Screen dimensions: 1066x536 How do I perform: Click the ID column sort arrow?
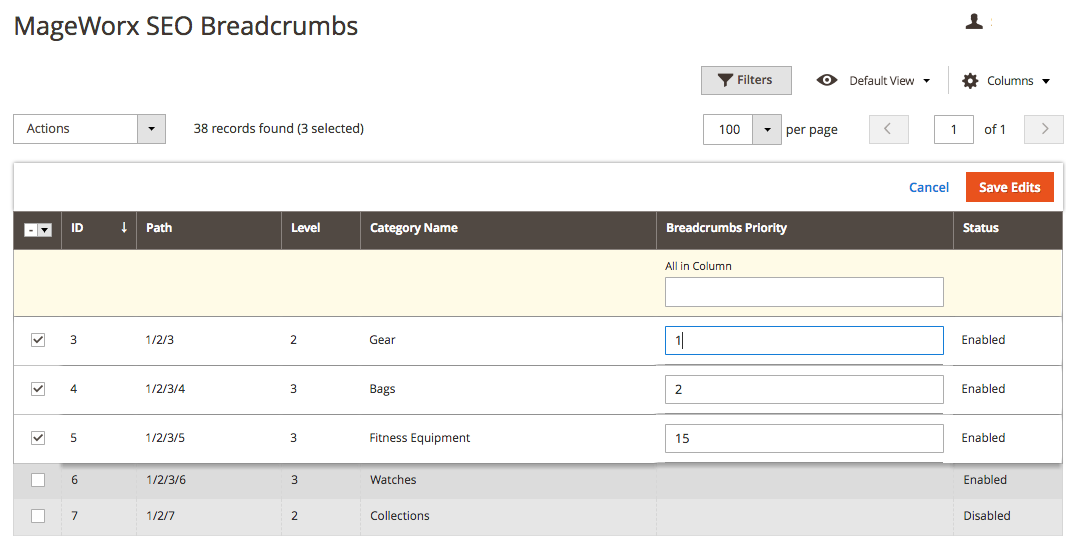point(124,228)
